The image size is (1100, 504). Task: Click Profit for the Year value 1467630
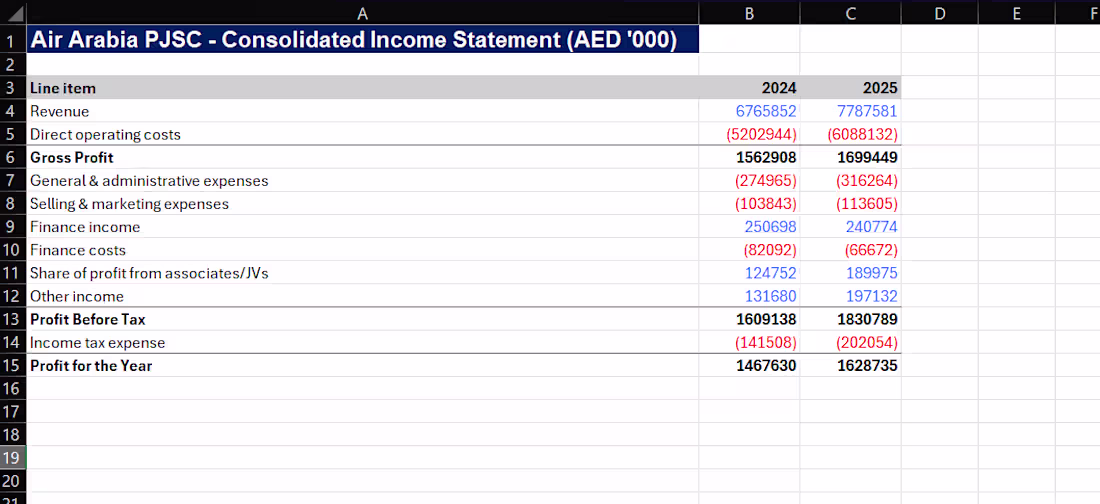coord(749,366)
